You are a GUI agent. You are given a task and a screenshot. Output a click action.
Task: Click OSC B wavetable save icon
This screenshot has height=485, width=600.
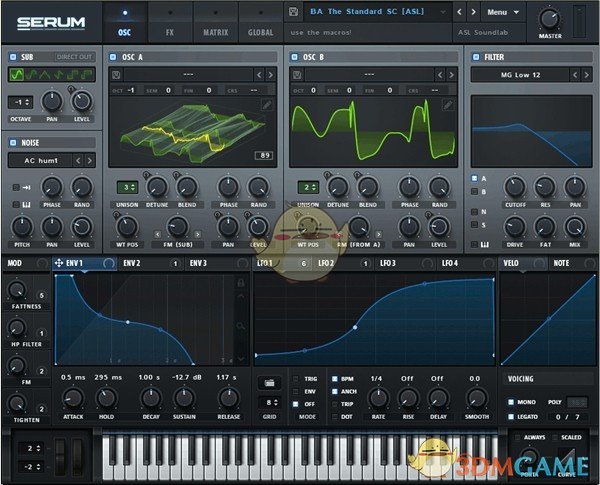point(297,75)
